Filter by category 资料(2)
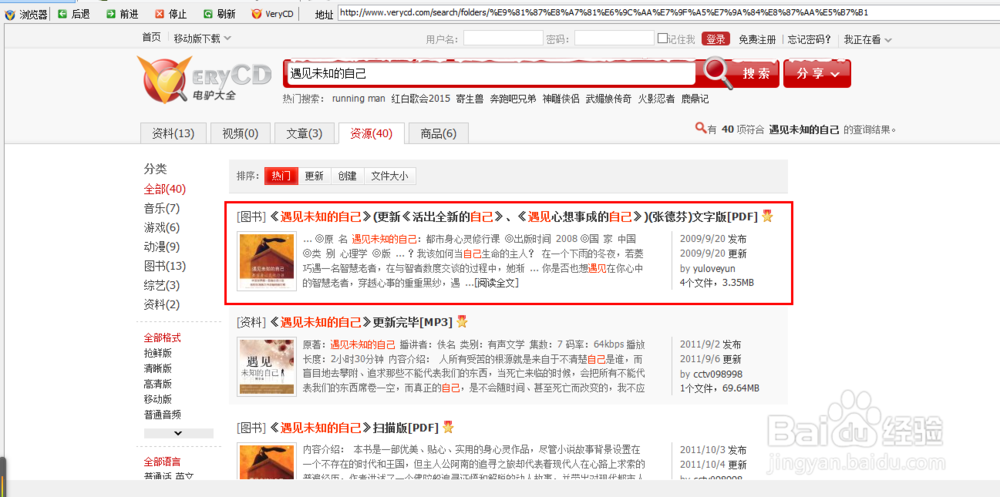 tap(162, 304)
